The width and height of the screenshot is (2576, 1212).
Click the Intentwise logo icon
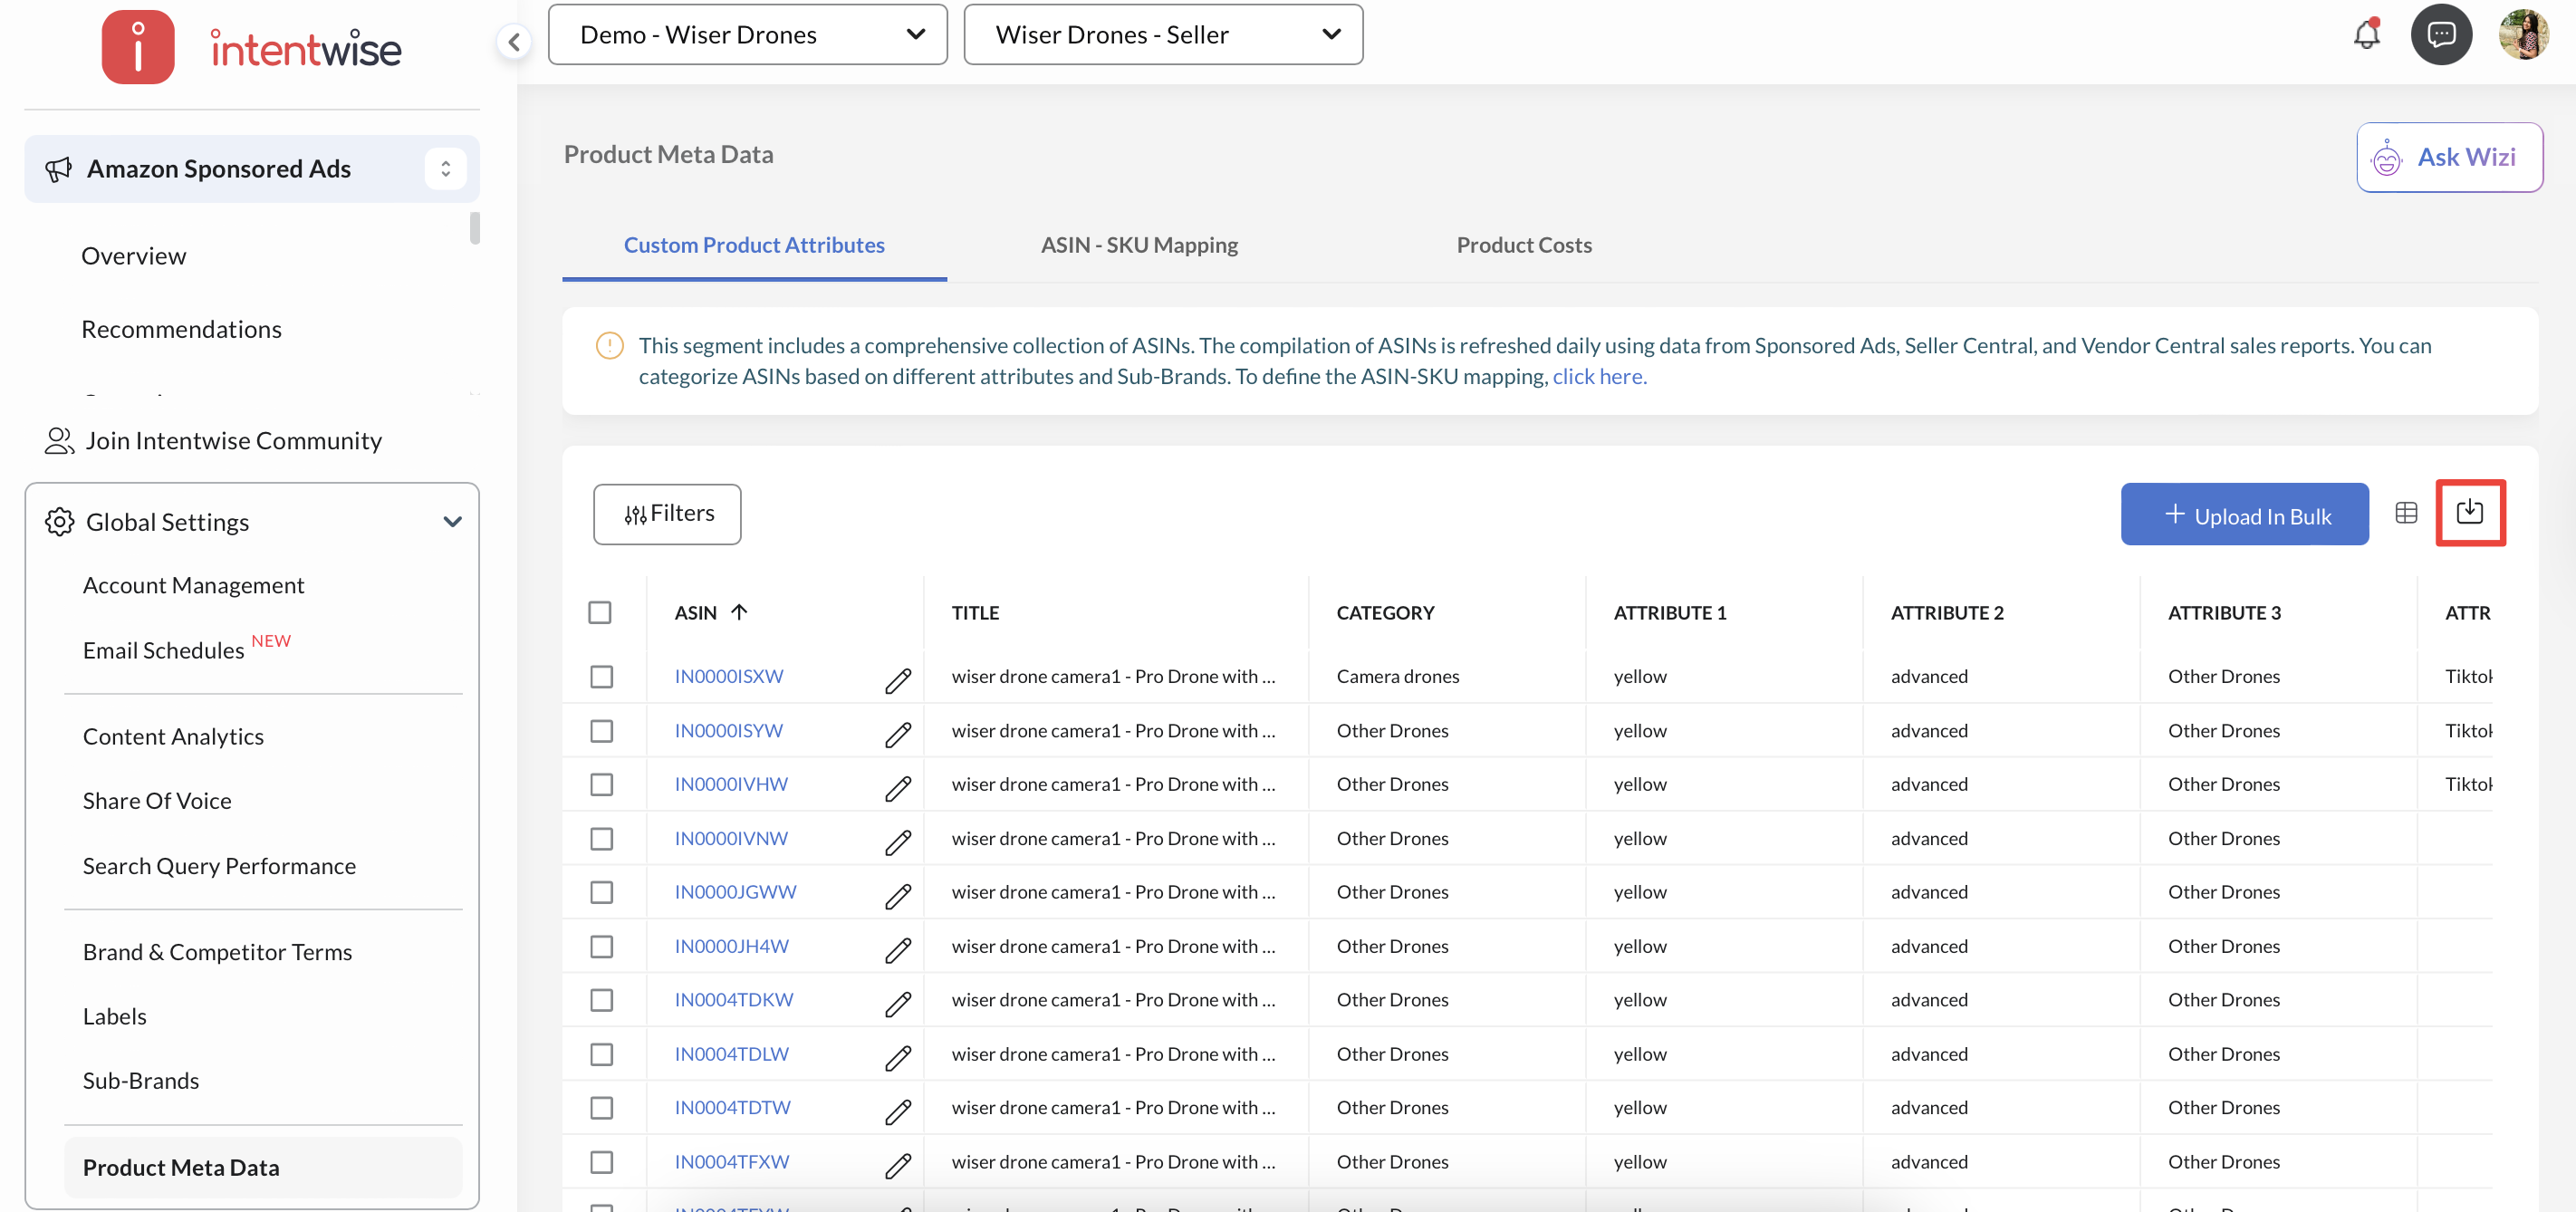click(138, 47)
